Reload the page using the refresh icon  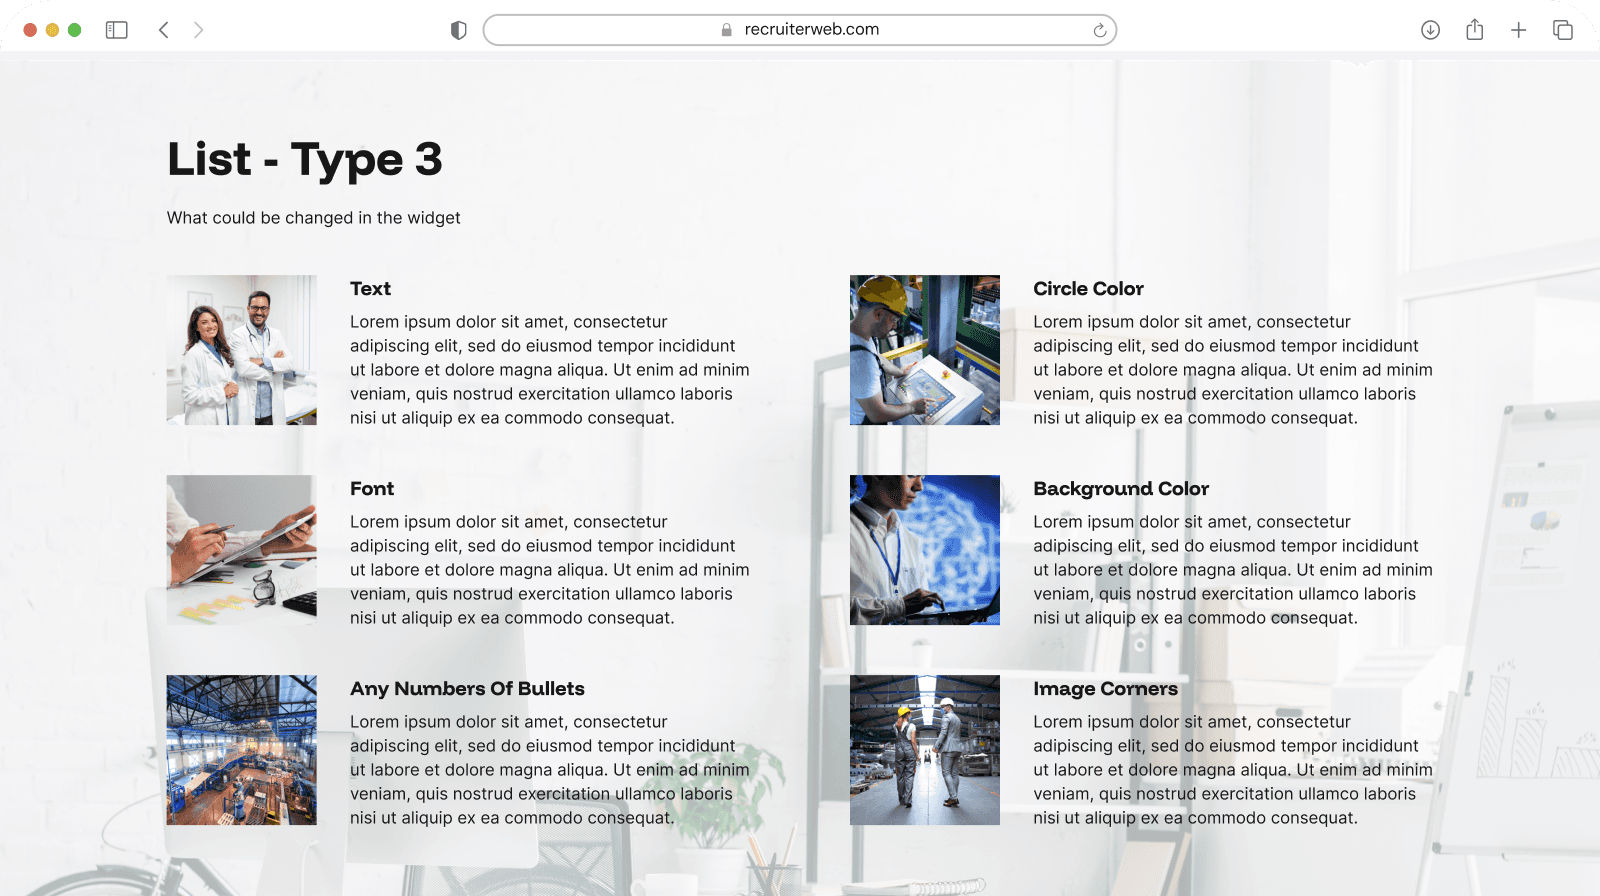[1099, 30]
